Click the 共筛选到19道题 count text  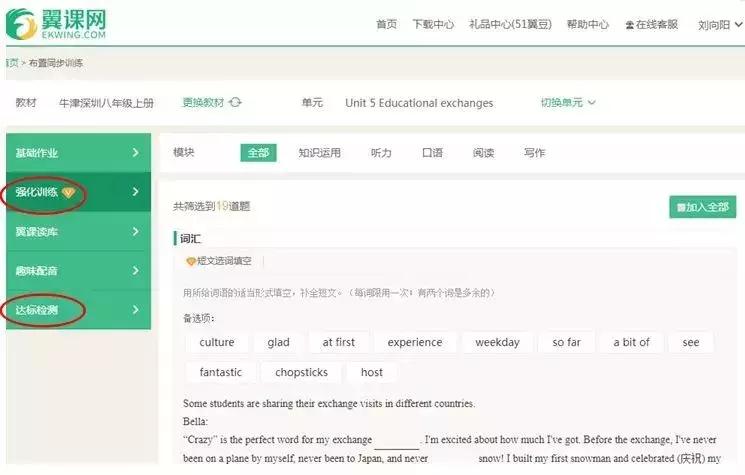211,206
